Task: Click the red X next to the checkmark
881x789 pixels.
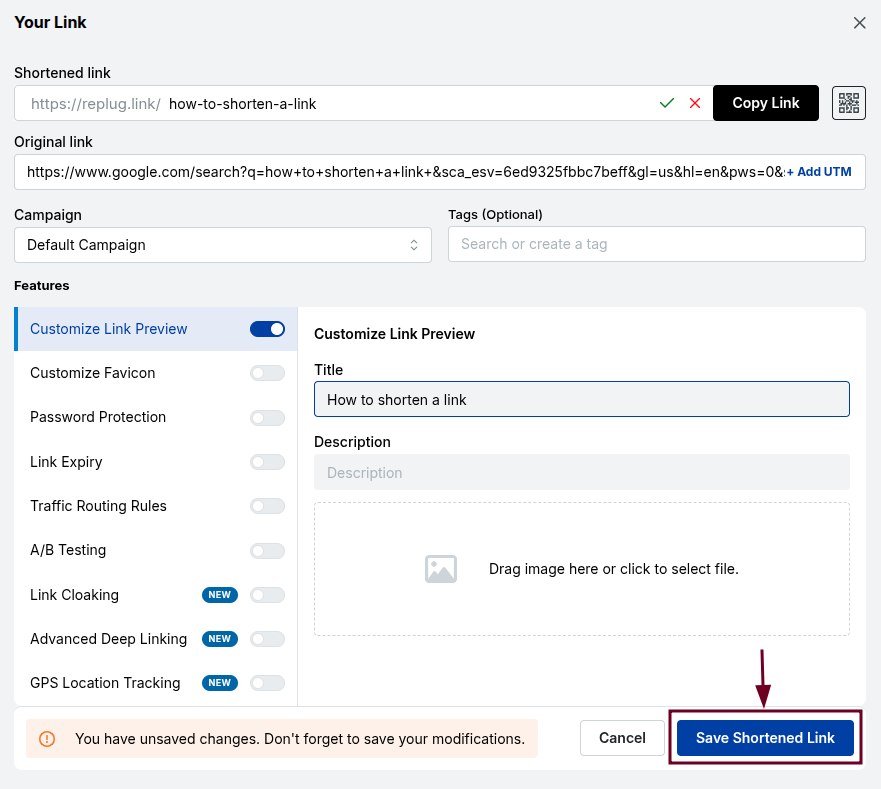Action: 695,103
